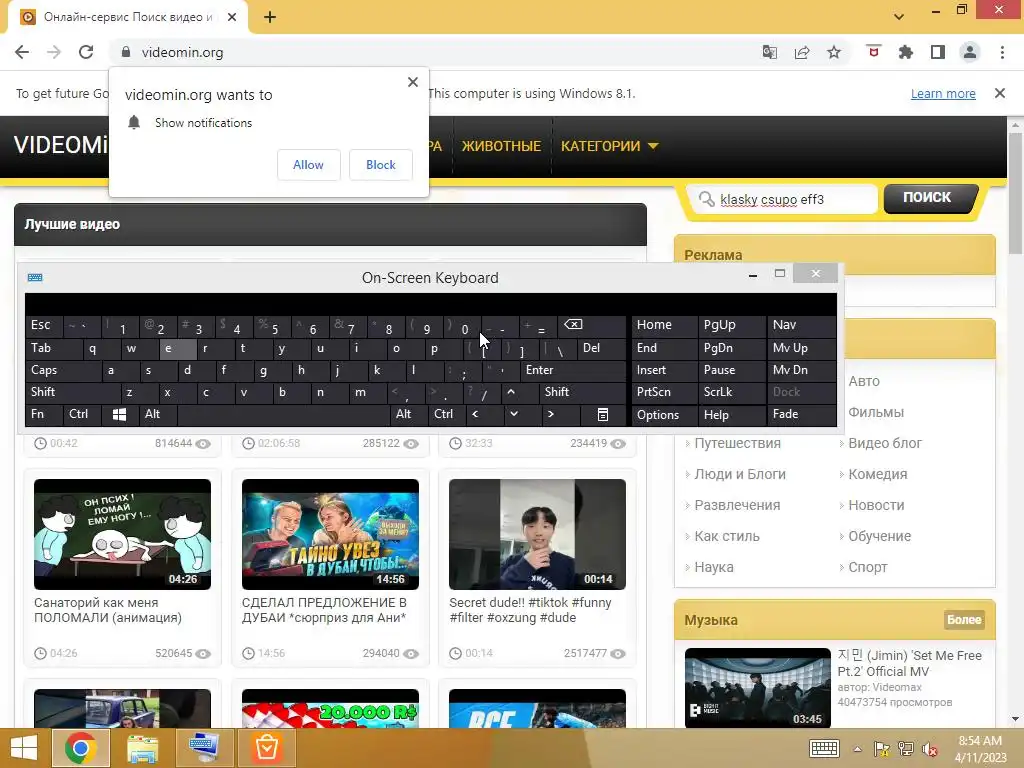The width and height of the screenshot is (1024, 768).
Task: Open the Санаторий как меня ПОЛОМАЛИ thumbnail
Action: click(122, 534)
